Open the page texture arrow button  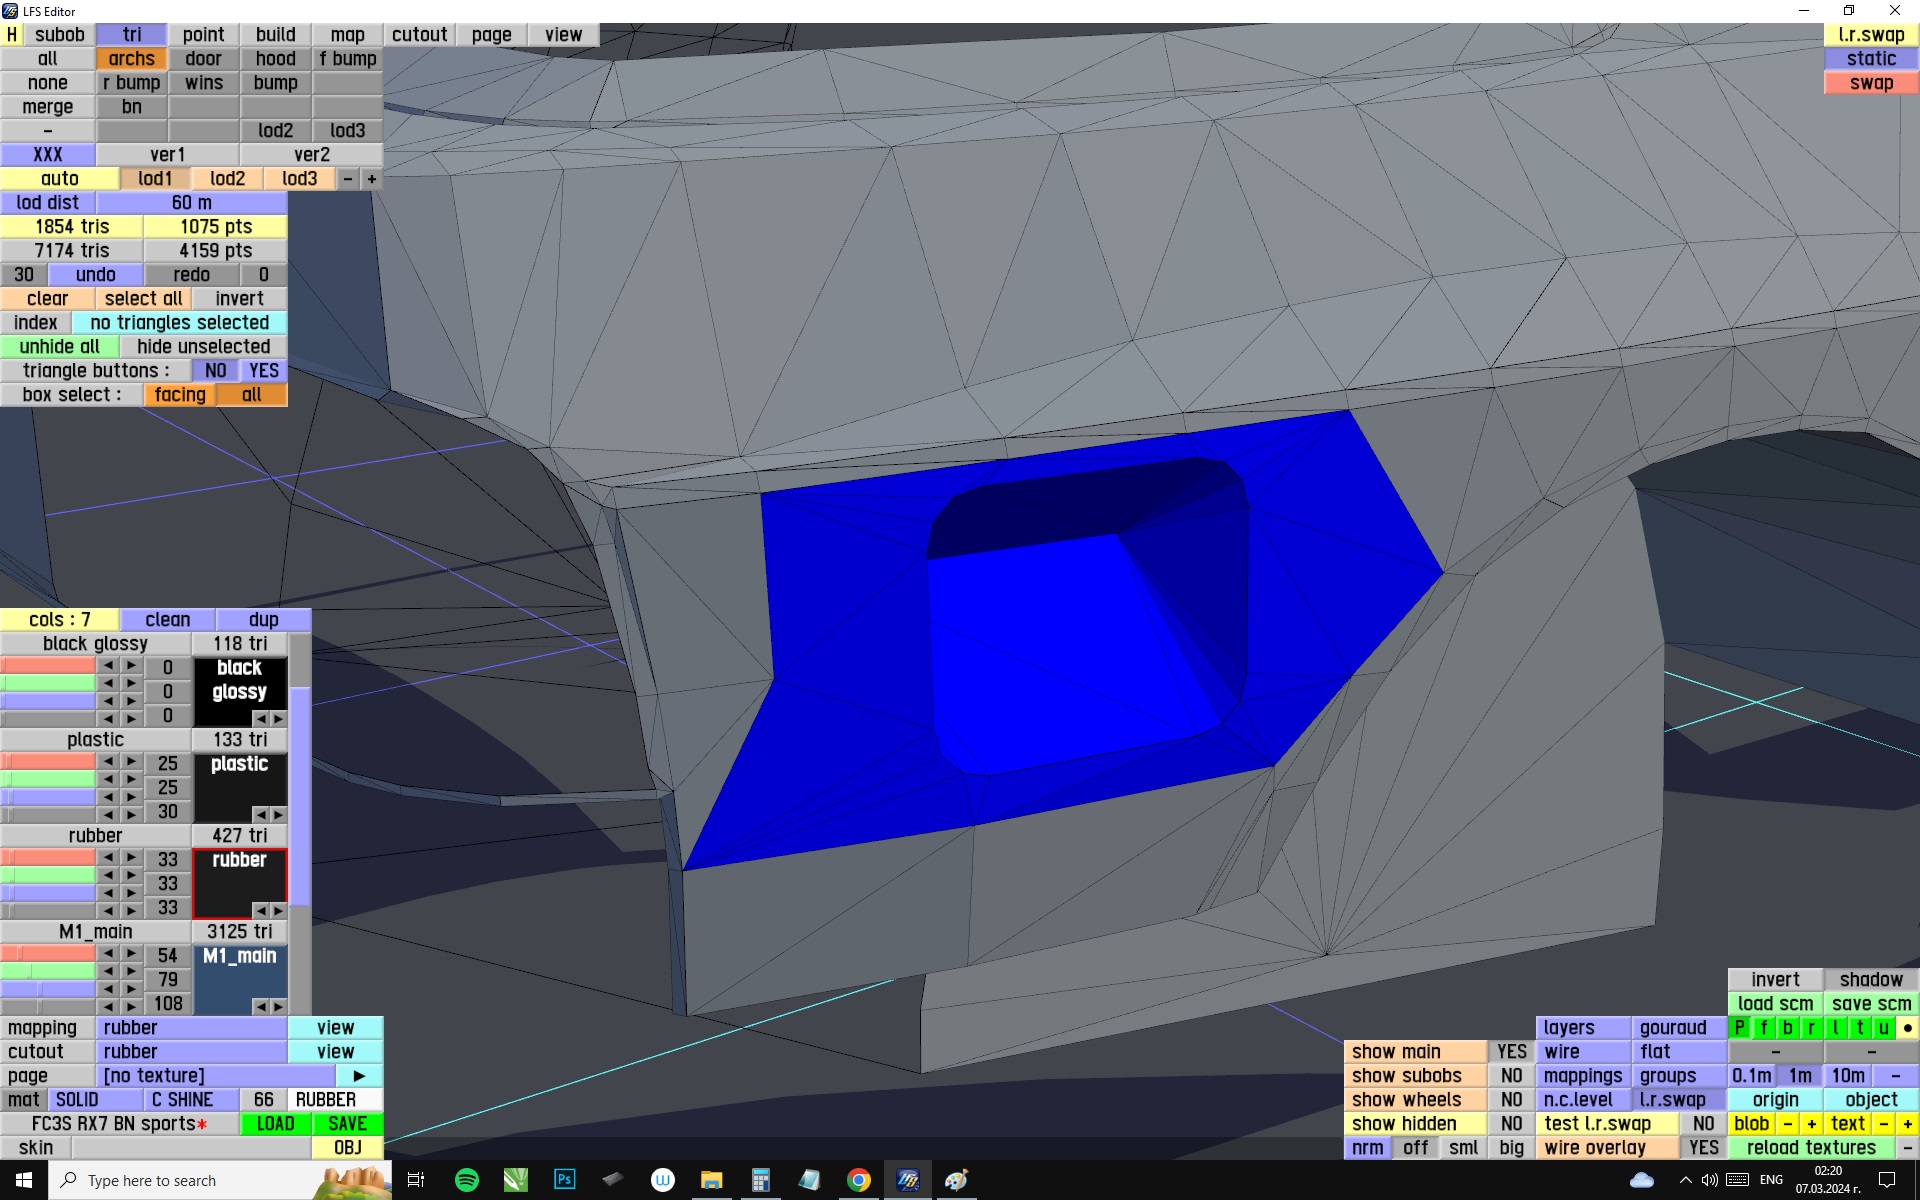[359, 1075]
